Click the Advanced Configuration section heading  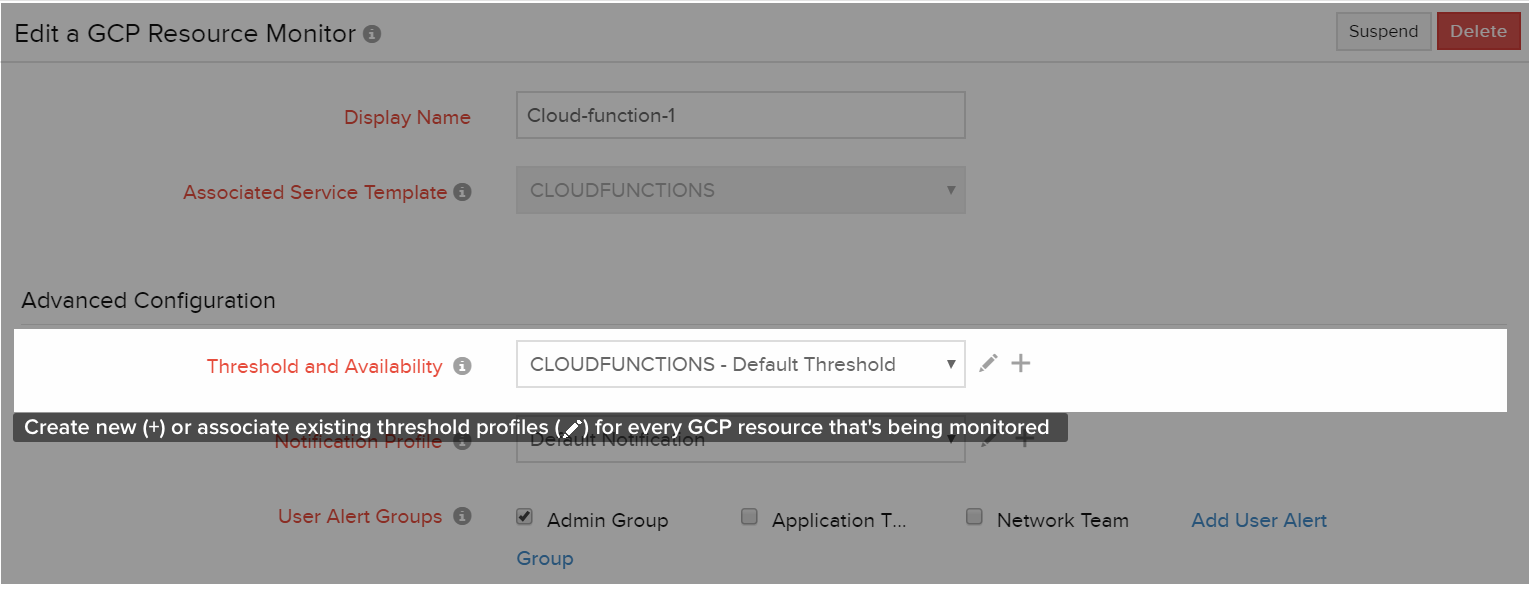point(148,300)
